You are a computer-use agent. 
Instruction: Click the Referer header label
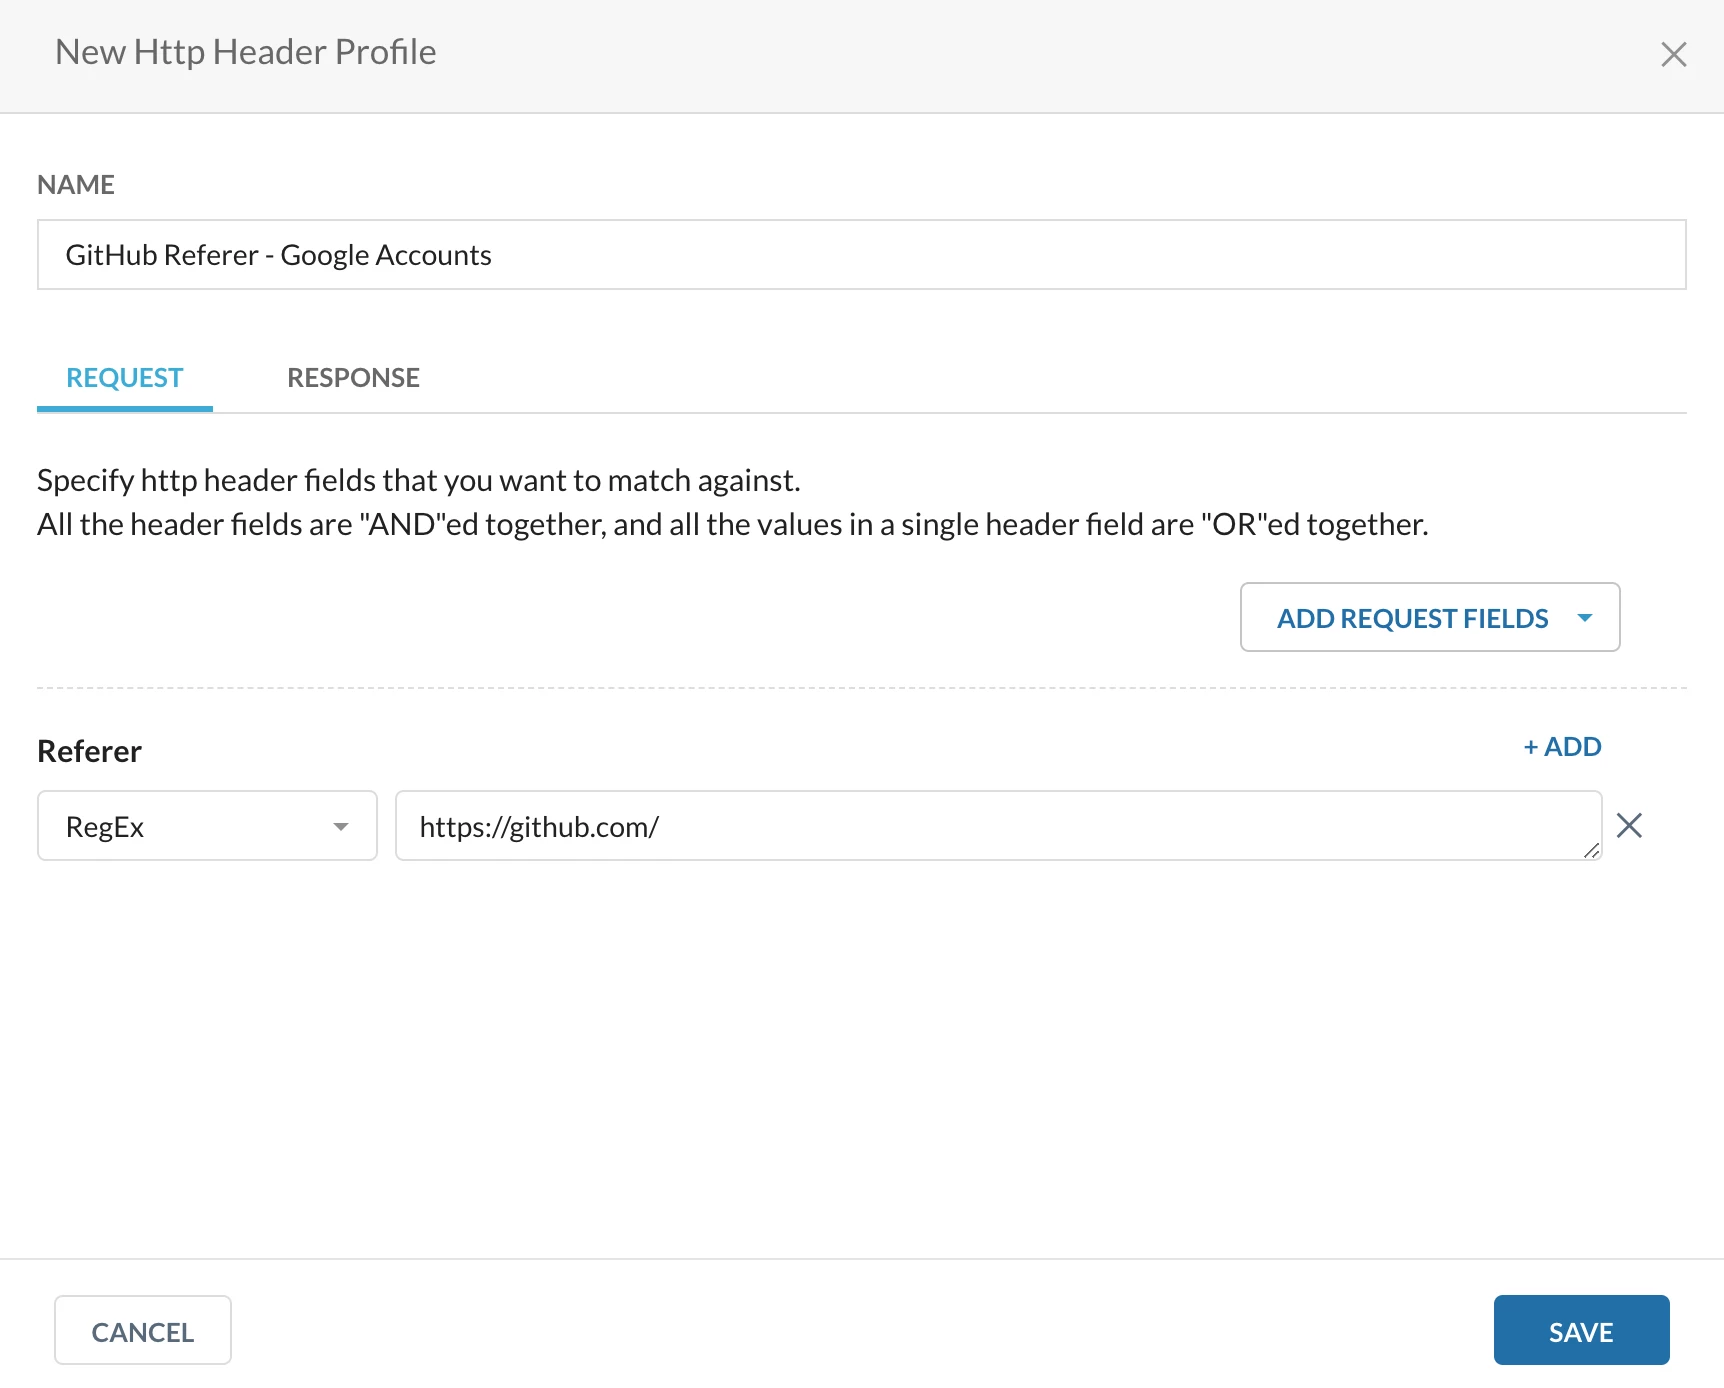click(89, 751)
